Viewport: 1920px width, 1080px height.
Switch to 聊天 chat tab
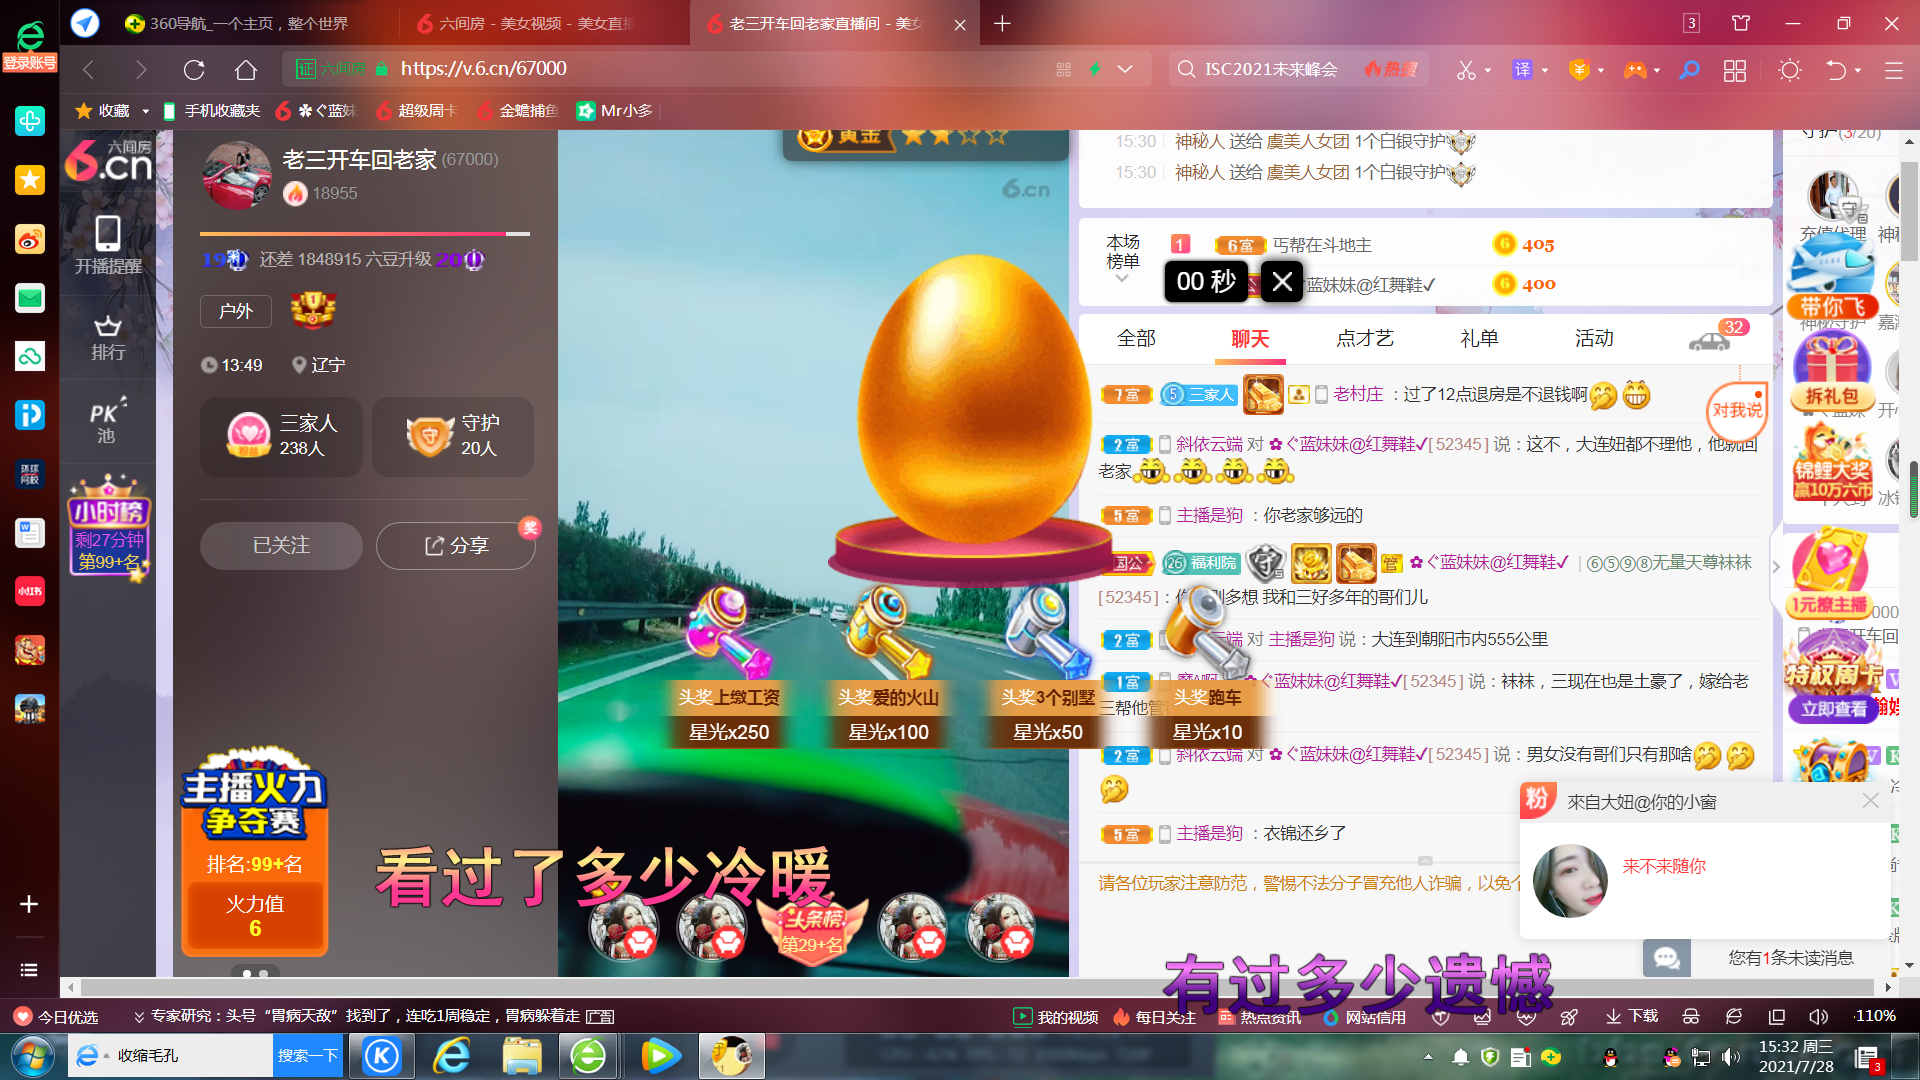1250,339
